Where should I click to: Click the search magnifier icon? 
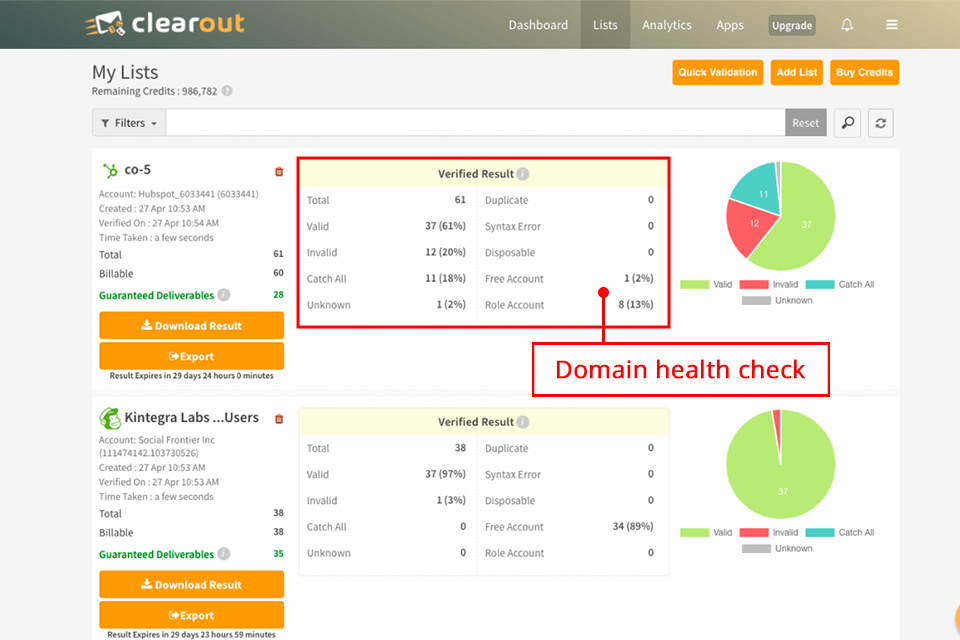click(x=847, y=123)
